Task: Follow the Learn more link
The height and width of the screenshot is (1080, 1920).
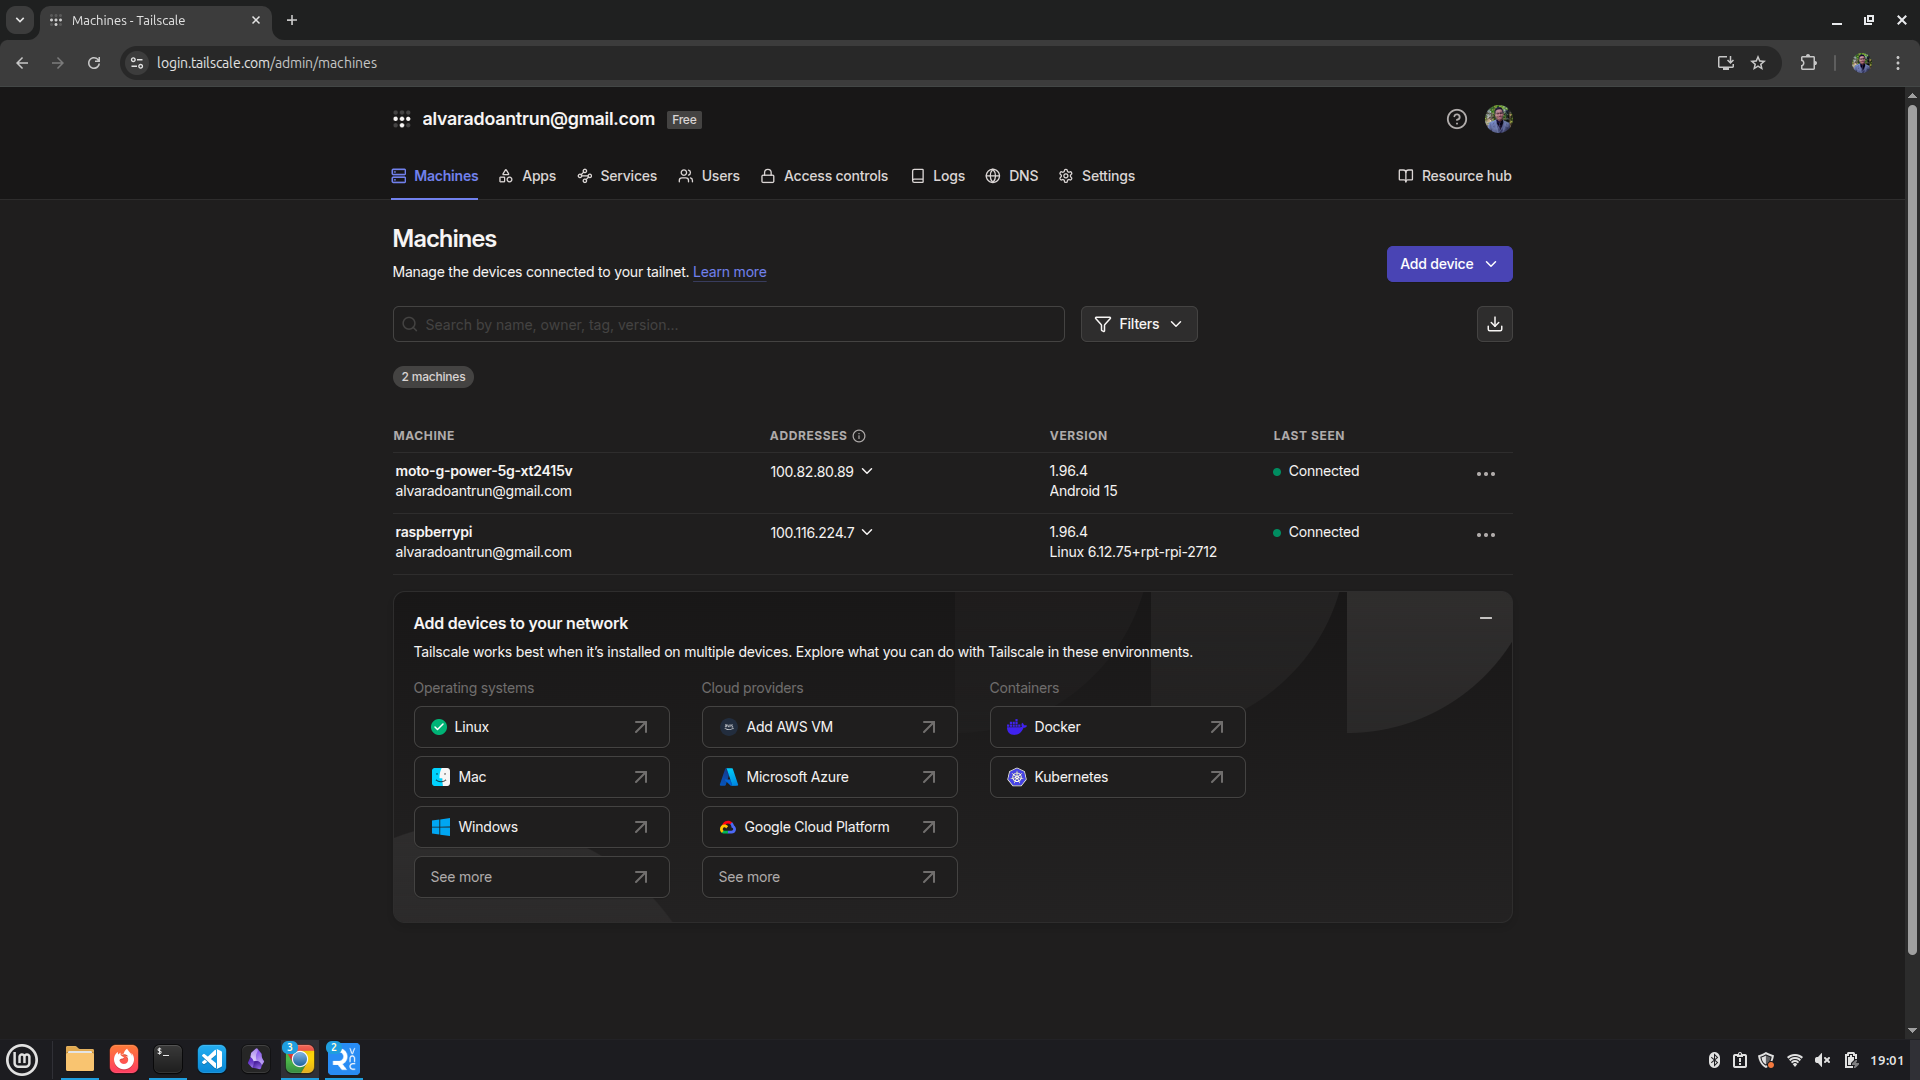Action: coord(729,272)
